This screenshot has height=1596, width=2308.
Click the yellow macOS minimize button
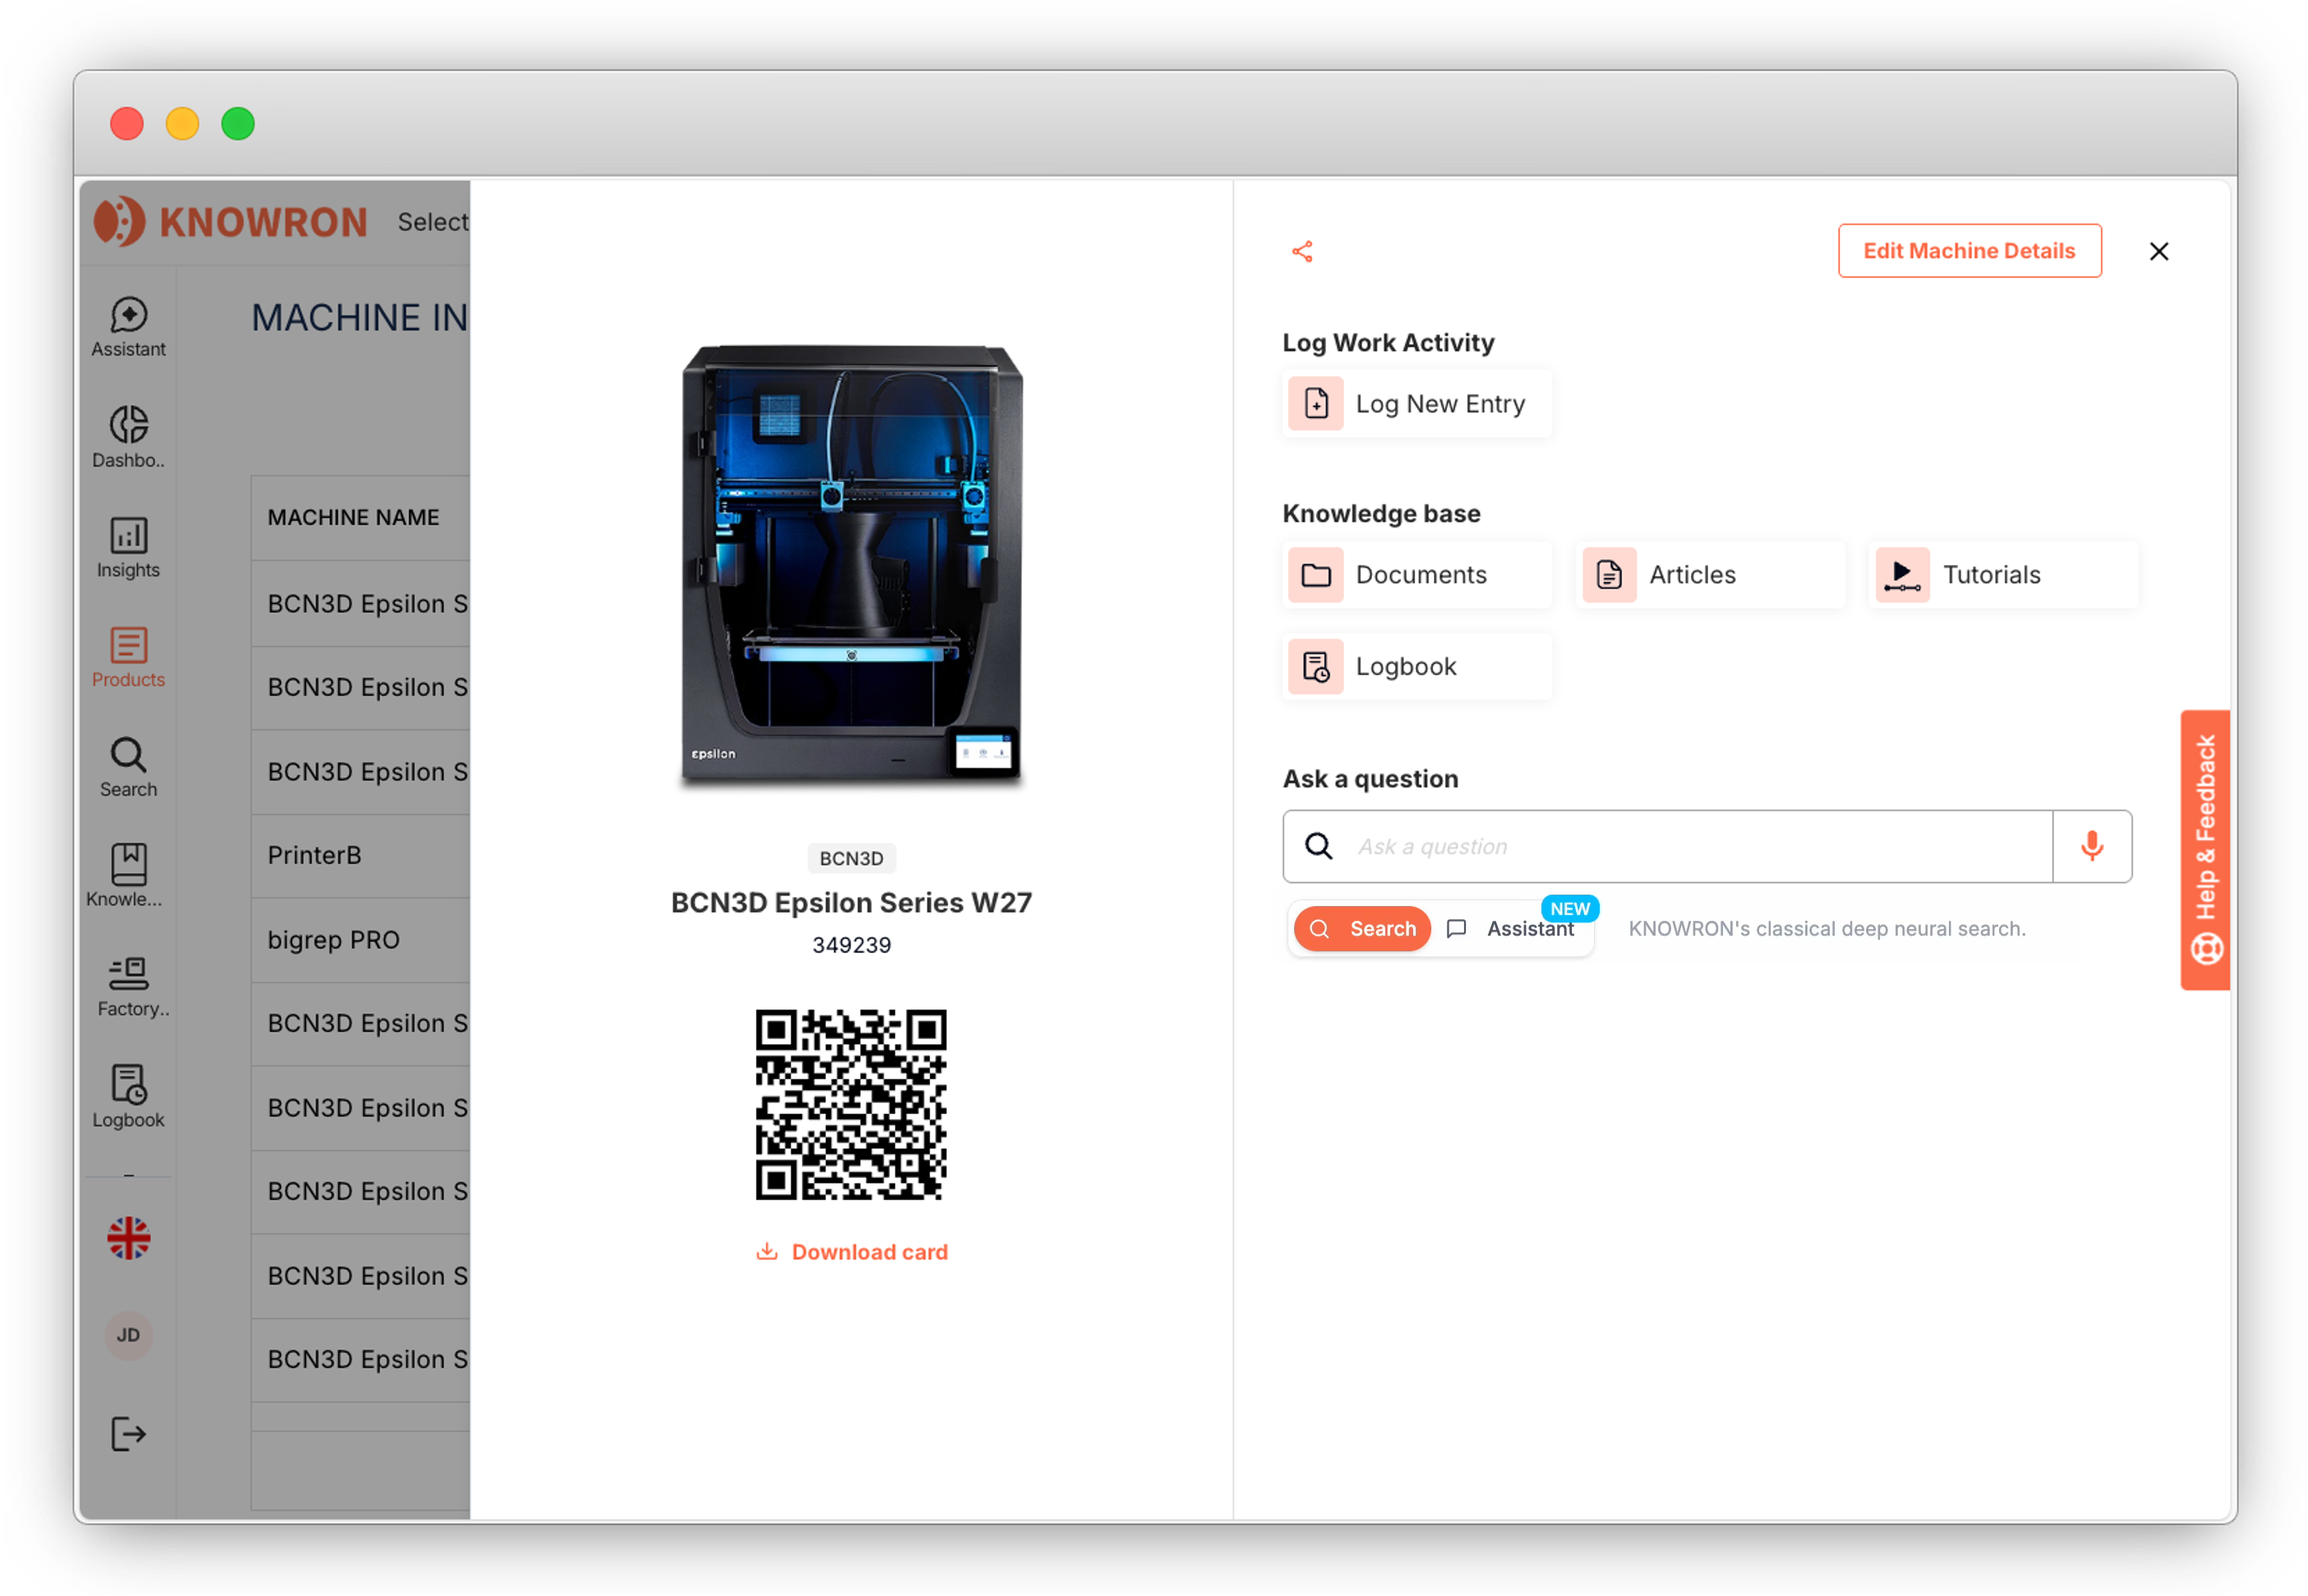[182, 124]
